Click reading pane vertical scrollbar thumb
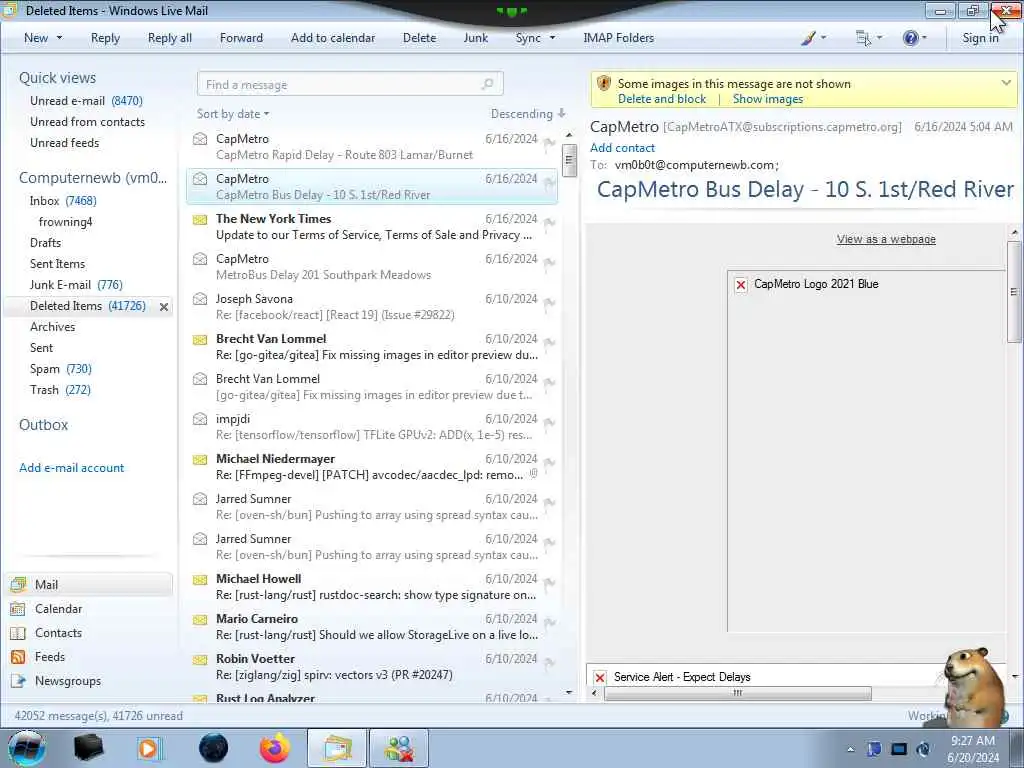The image size is (1024, 768). tap(1014, 291)
